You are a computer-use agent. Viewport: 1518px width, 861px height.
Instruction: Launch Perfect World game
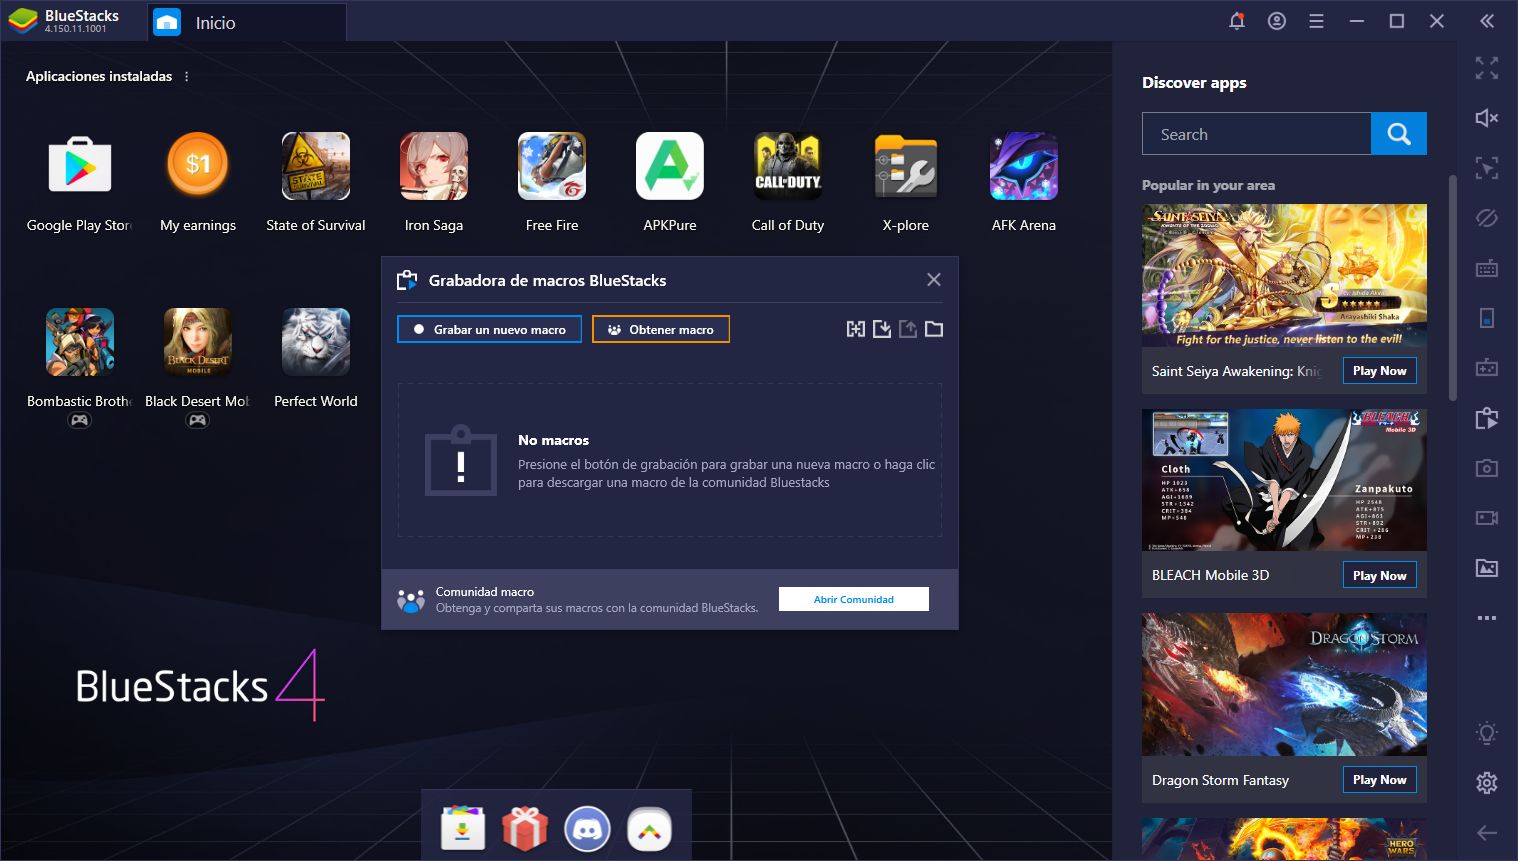316,342
